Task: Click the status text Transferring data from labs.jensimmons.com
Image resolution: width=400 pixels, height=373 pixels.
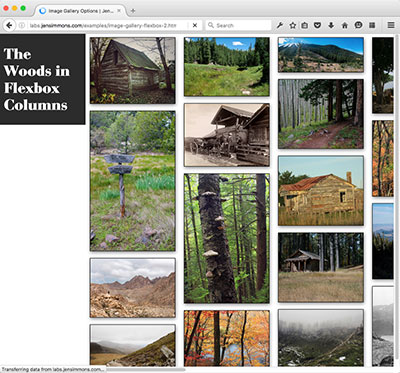Action: pos(53,369)
